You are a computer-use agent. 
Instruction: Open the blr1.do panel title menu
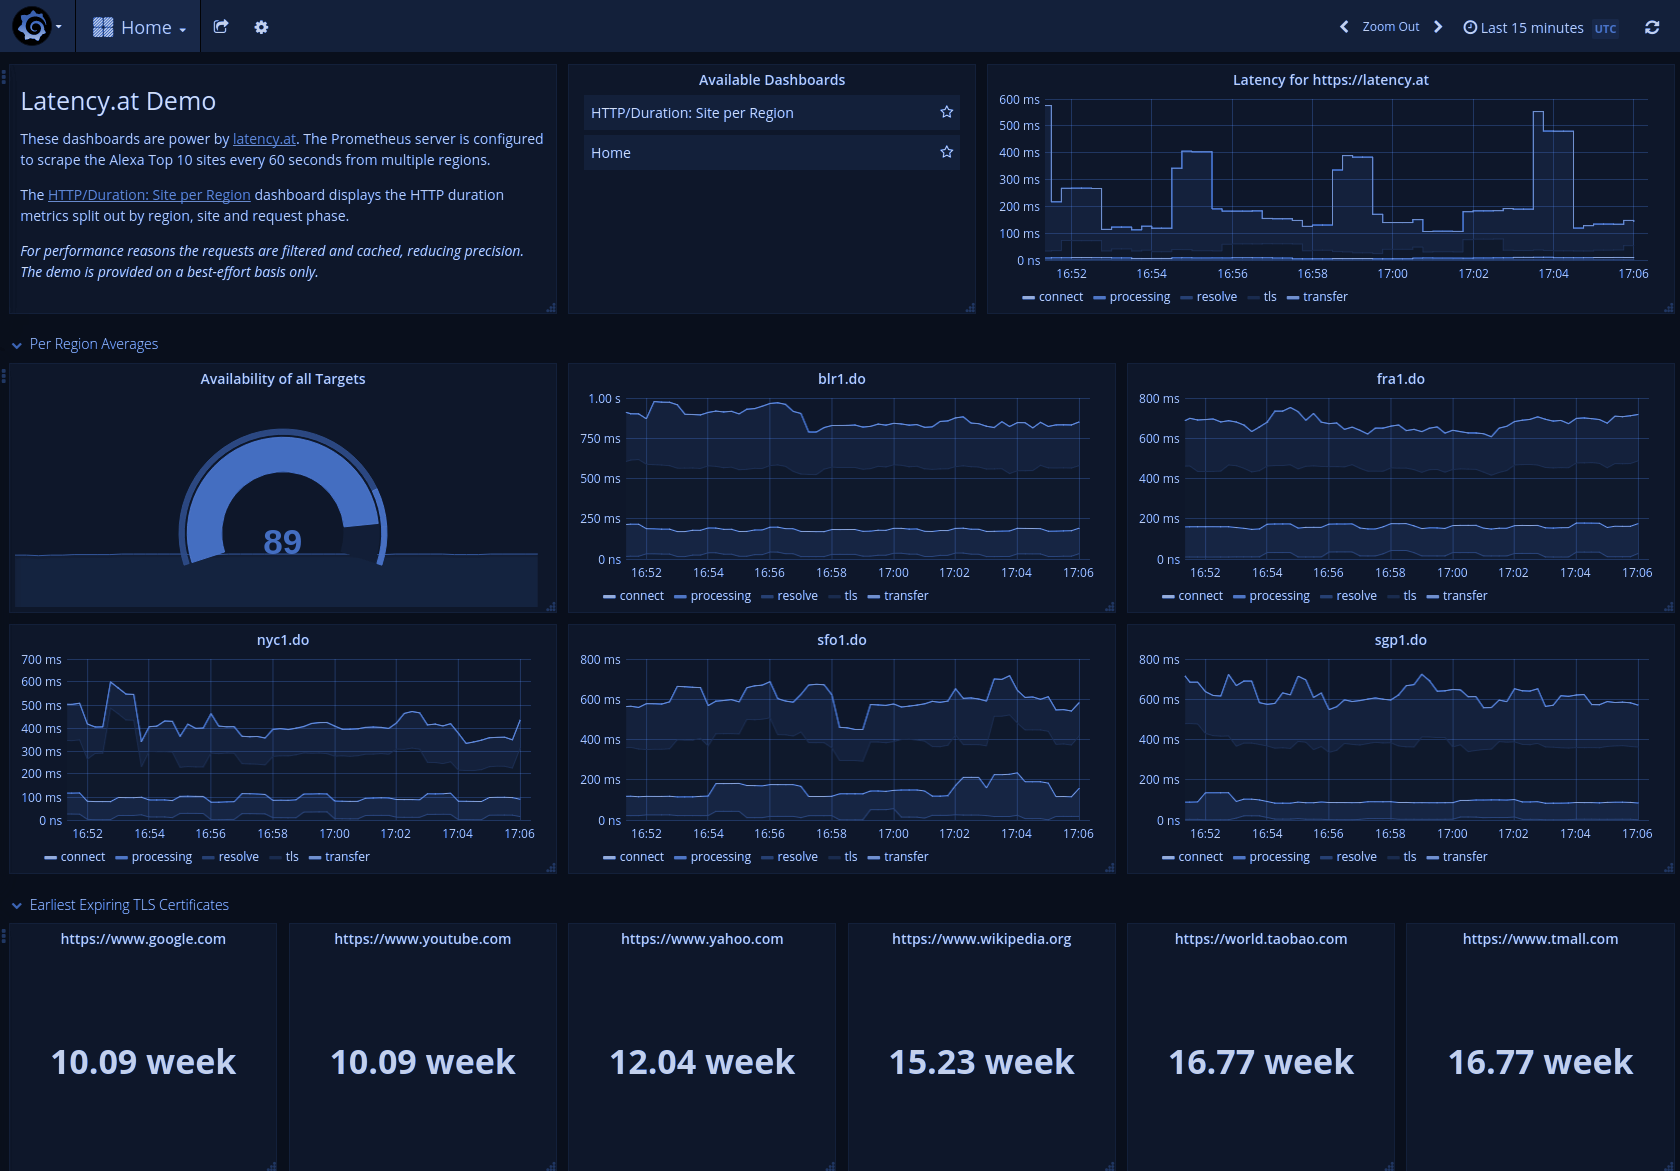[x=842, y=379]
